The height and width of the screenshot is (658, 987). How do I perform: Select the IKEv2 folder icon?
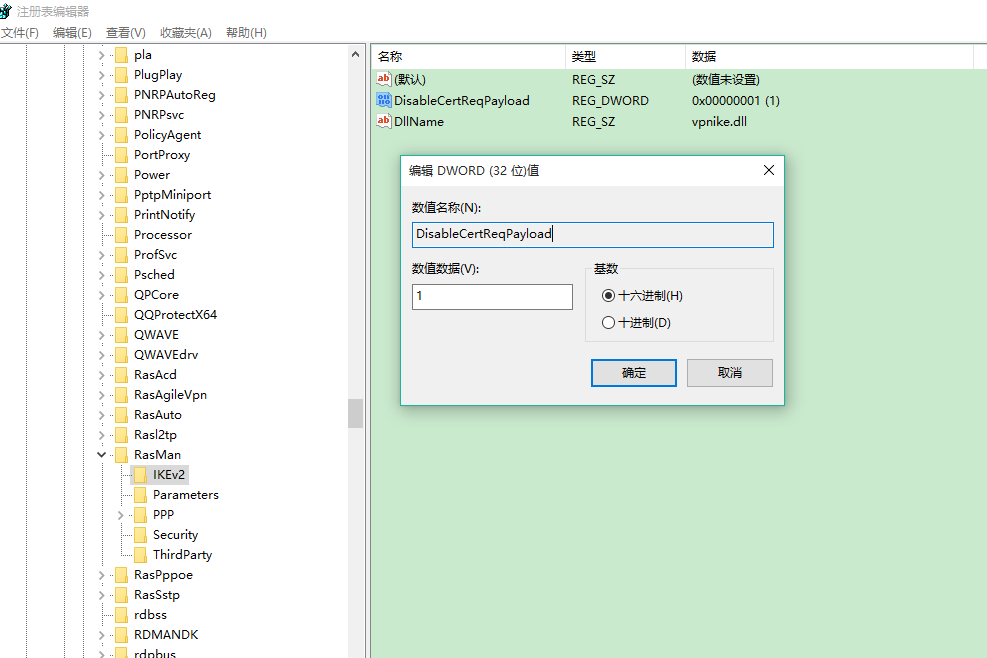(x=140, y=475)
